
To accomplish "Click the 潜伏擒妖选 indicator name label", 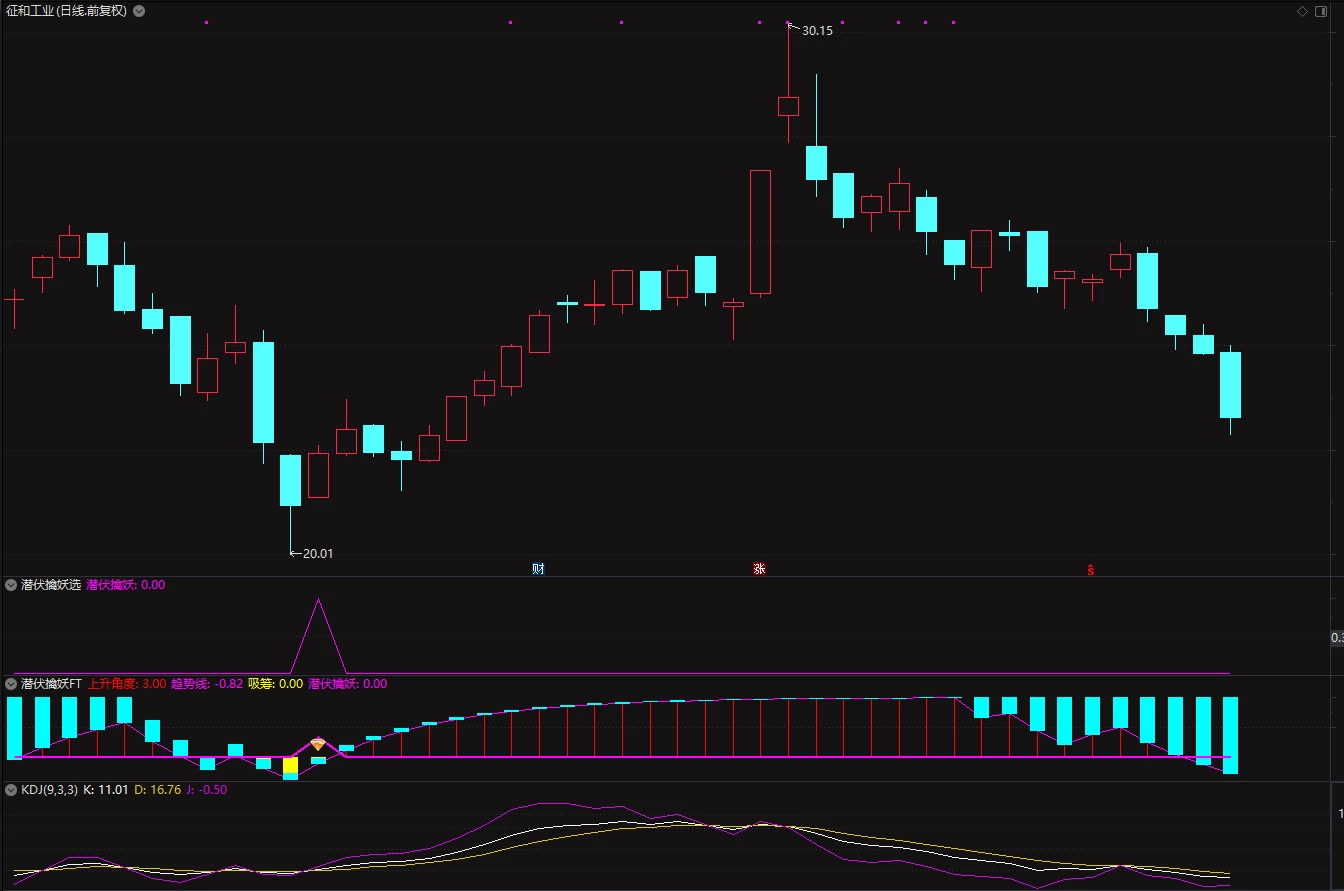I will click(x=51, y=585).
